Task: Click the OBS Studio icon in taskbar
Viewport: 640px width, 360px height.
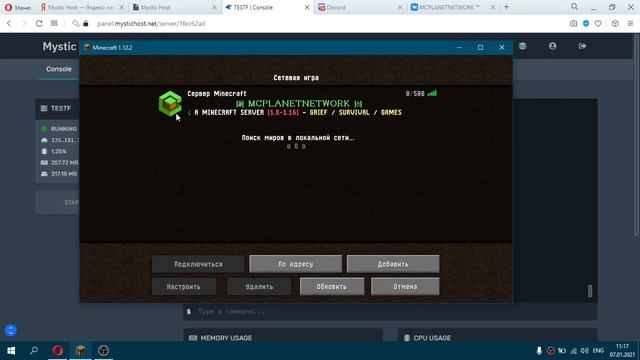Action: pyautogui.click(x=103, y=351)
